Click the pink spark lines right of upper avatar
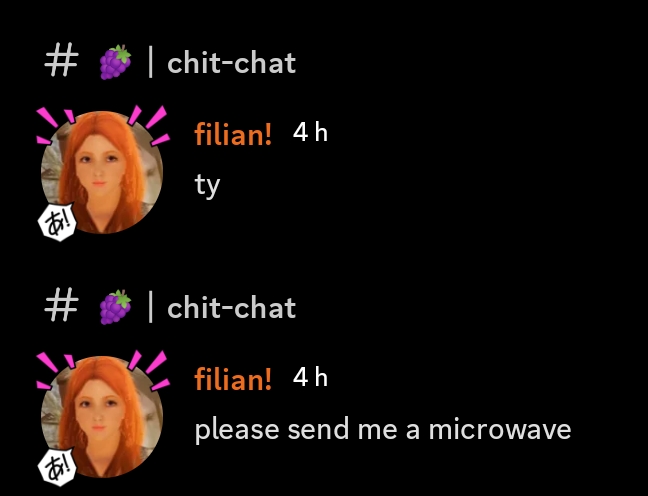 (x=149, y=125)
